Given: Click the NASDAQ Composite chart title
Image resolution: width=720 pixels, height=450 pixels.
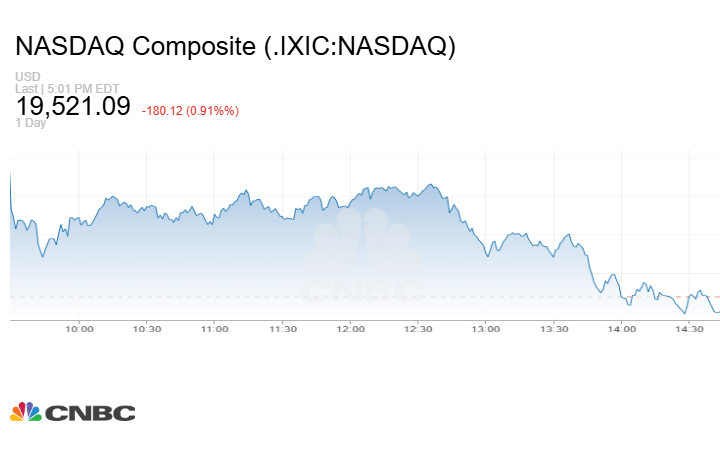Looking at the screenshot, I should click(235, 47).
